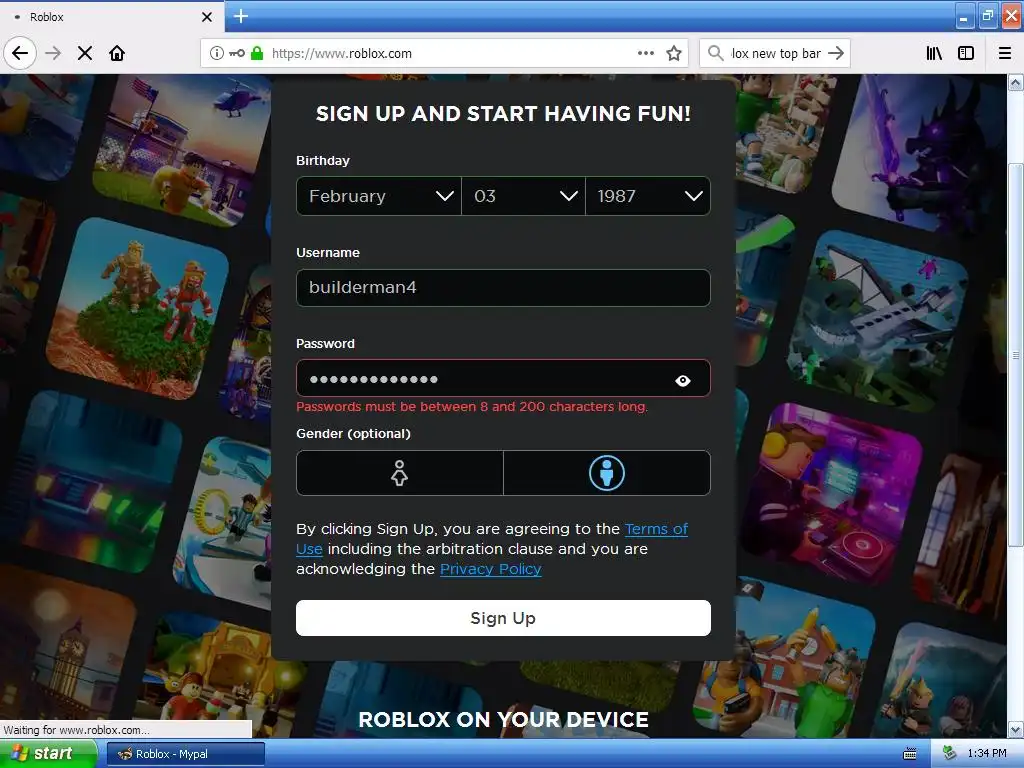Screen dimensions: 1024x768
Task: Open the birthday year dropdown showing 1987
Action: click(x=648, y=196)
